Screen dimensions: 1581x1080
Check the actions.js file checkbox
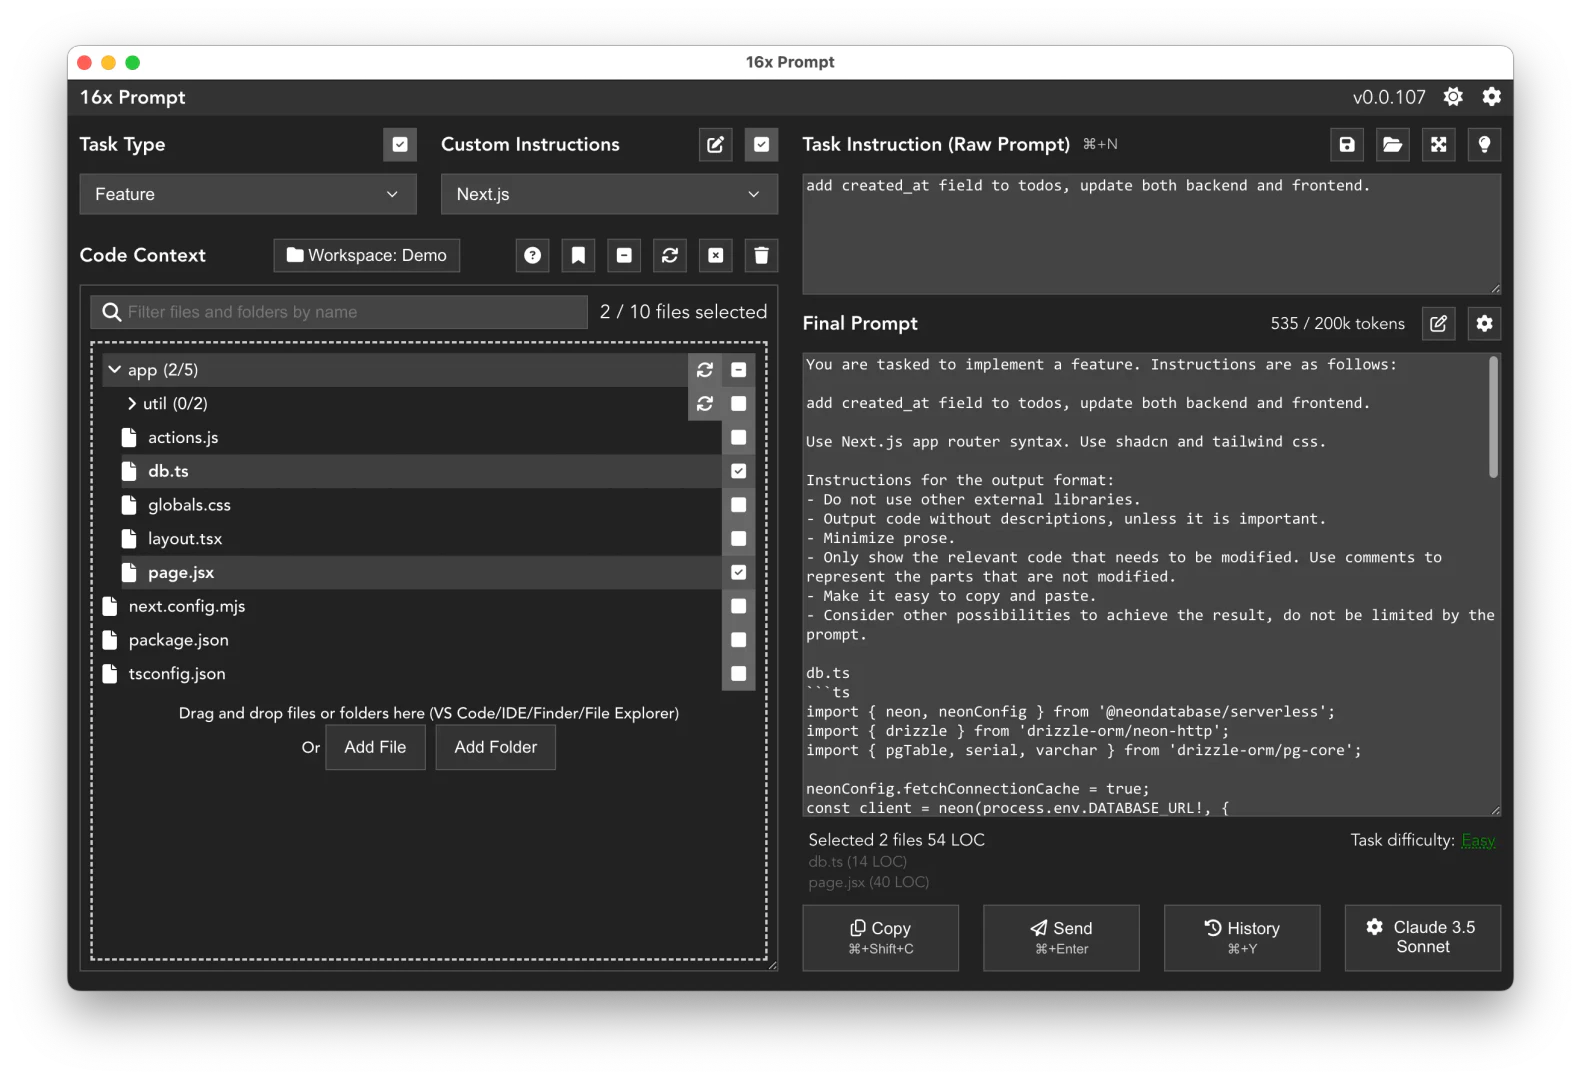(x=739, y=438)
